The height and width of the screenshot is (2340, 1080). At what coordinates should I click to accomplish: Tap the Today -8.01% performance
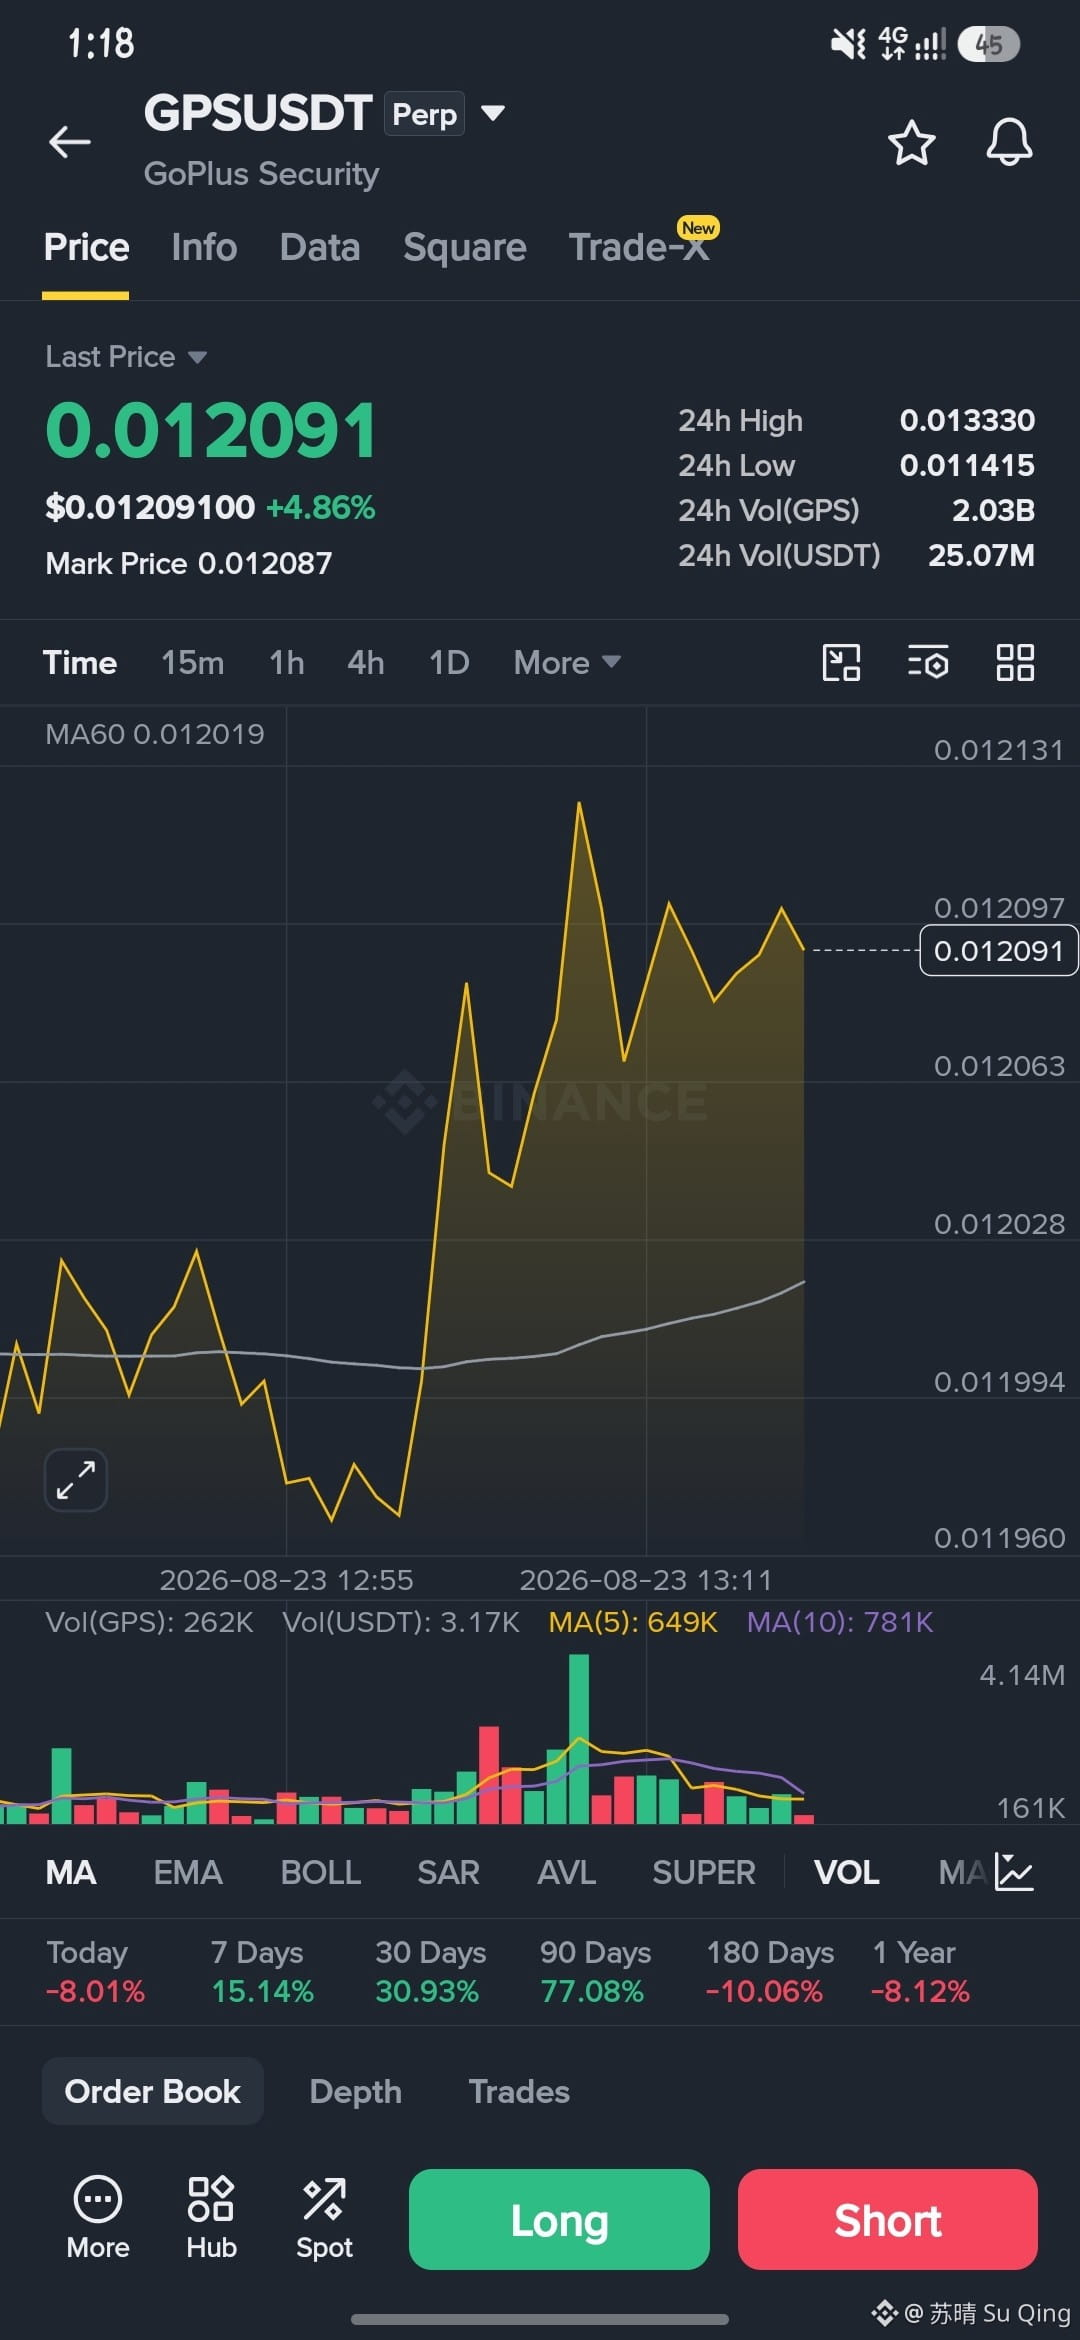click(x=95, y=1971)
